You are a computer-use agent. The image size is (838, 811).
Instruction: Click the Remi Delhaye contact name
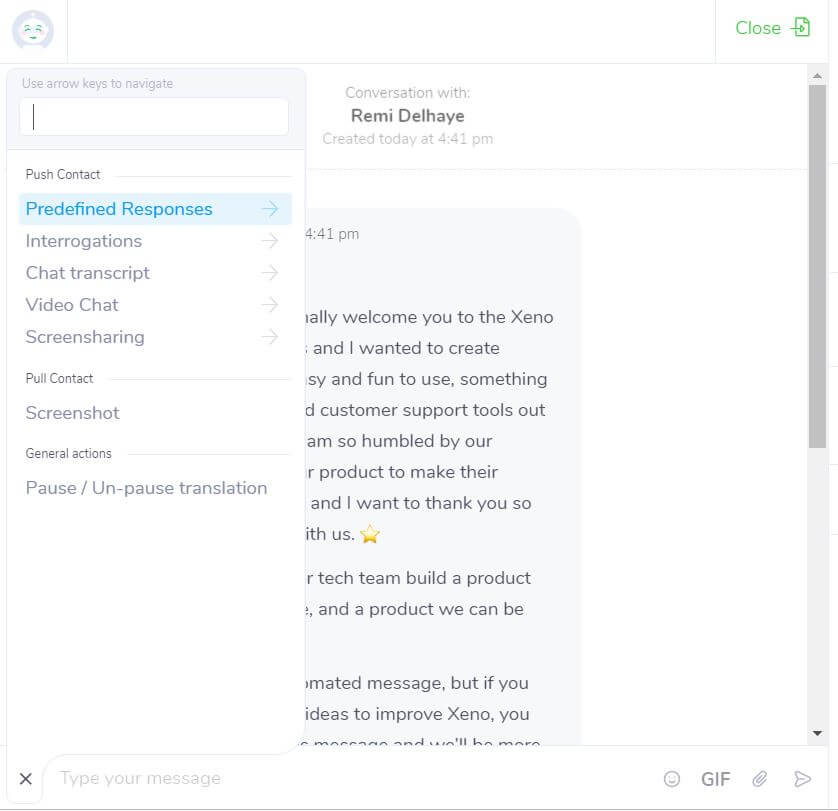(407, 116)
